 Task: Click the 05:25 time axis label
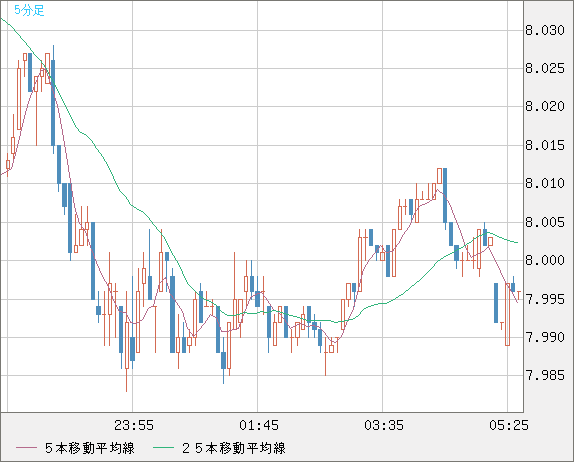pos(509,425)
